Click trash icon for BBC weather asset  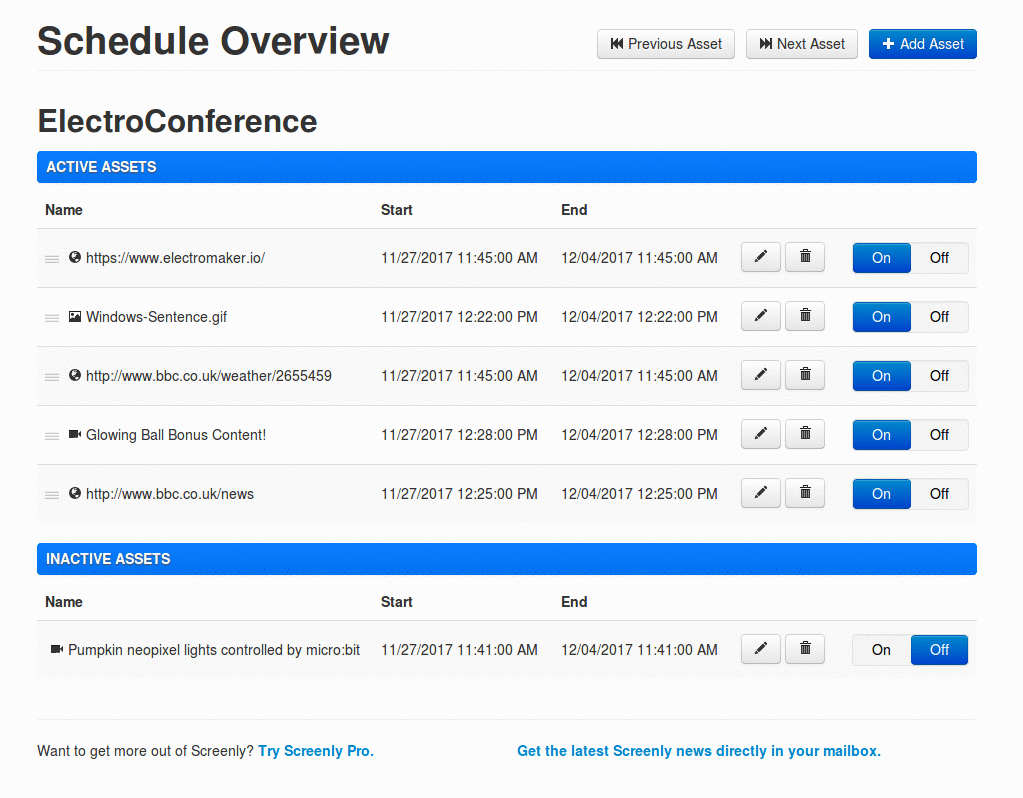805,376
